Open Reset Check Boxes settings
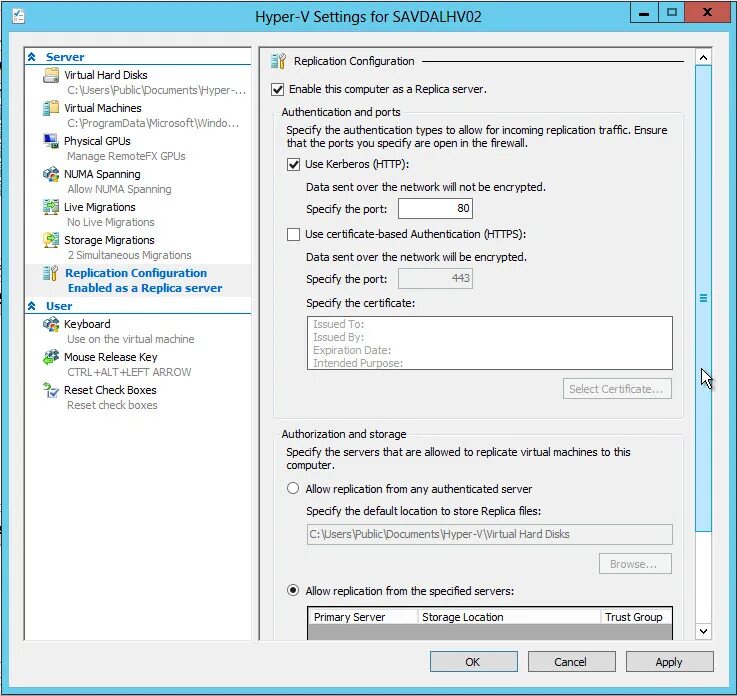 point(110,390)
